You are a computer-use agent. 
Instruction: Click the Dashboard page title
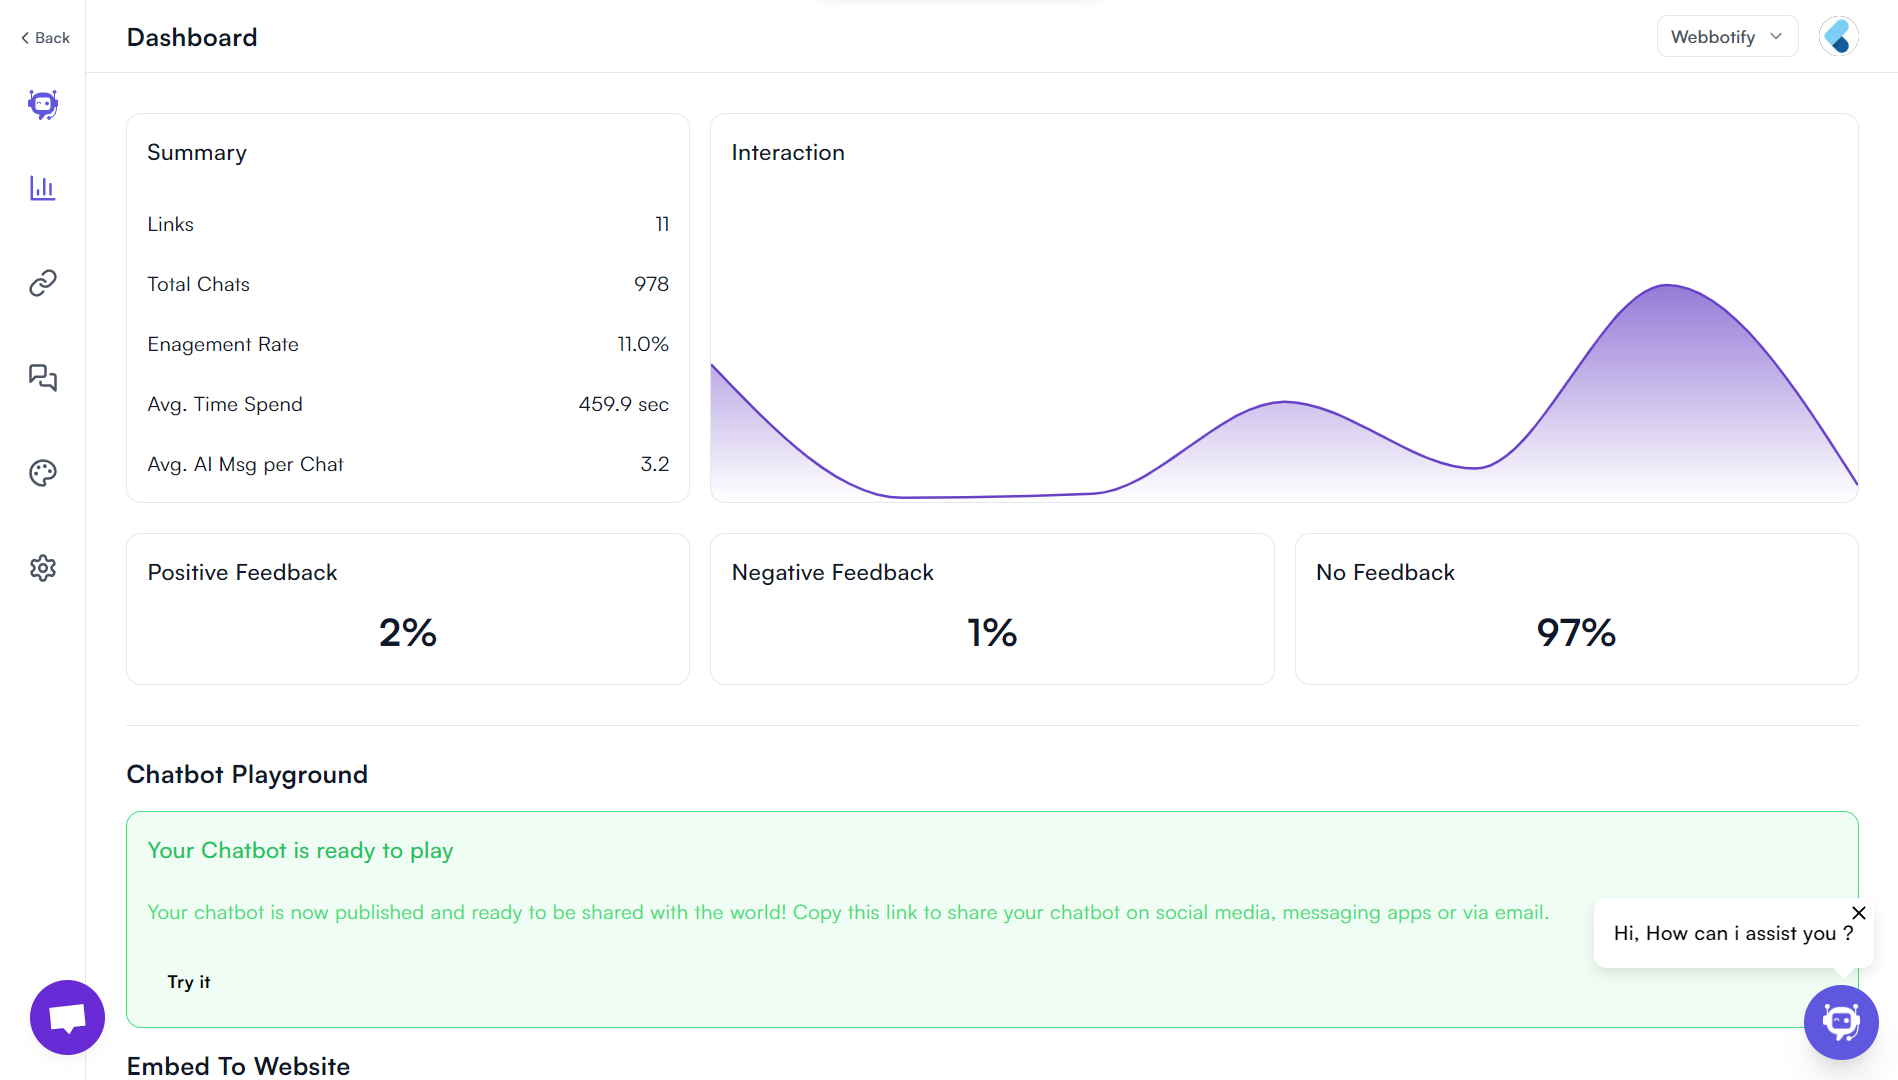click(x=192, y=37)
